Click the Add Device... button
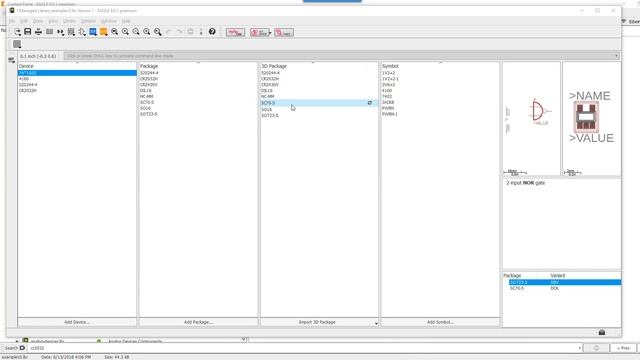 [77, 322]
